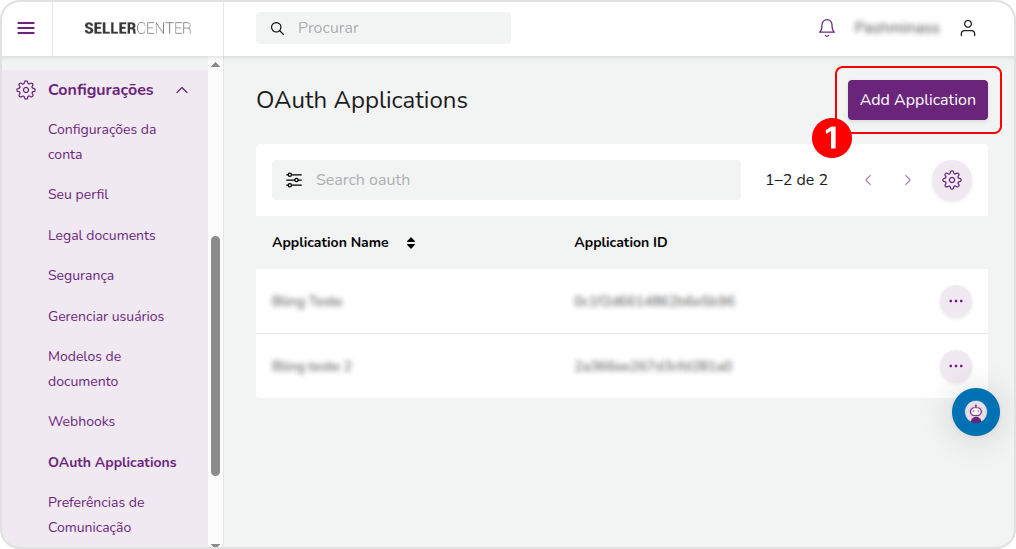The width and height of the screenshot is (1016, 549).
Task: Click the notifications bell icon
Action: point(827,28)
